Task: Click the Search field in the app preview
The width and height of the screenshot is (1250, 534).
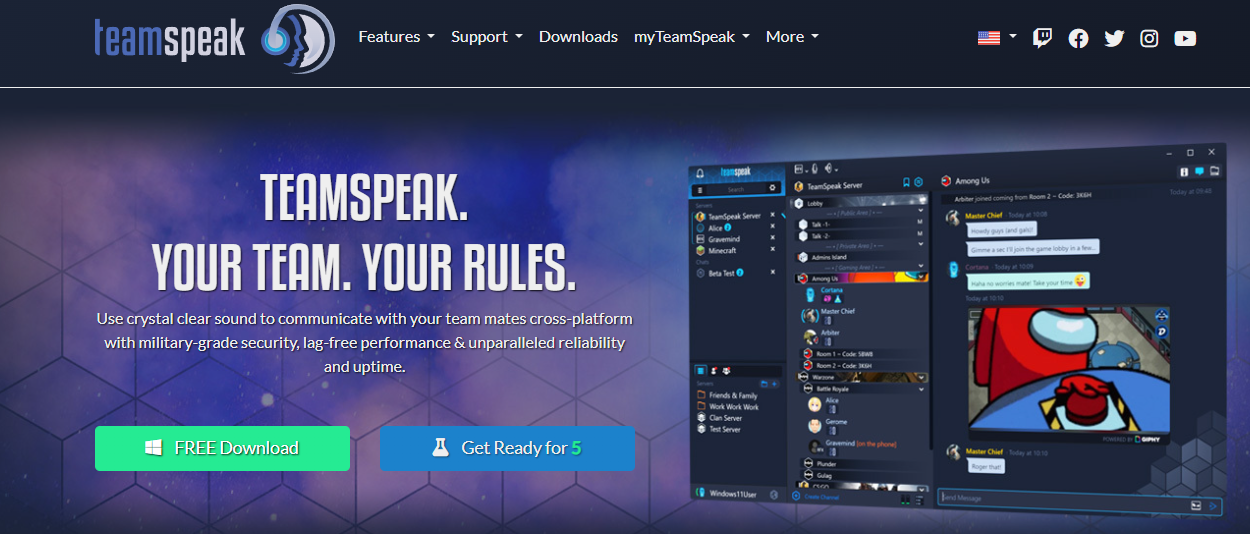Action: pyautogui.click(x=735, y=189)
